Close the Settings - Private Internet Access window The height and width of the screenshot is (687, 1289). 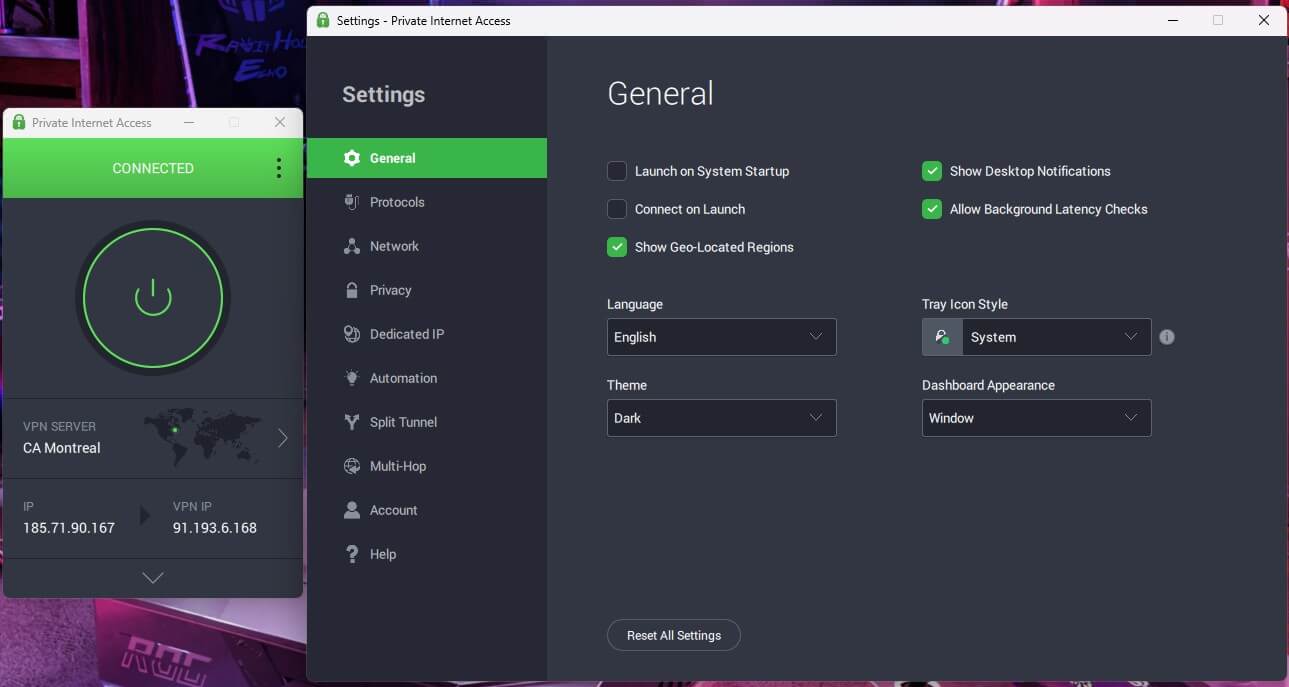[1264, 20]
